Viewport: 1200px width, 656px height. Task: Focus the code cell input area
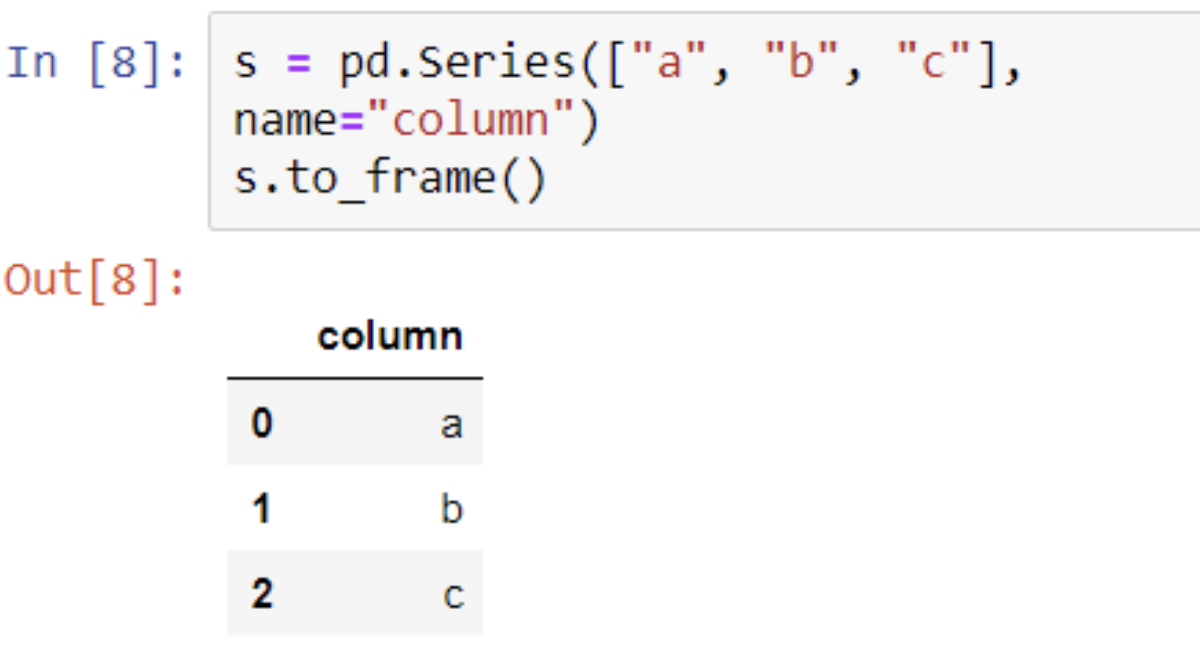coord(704,121)
